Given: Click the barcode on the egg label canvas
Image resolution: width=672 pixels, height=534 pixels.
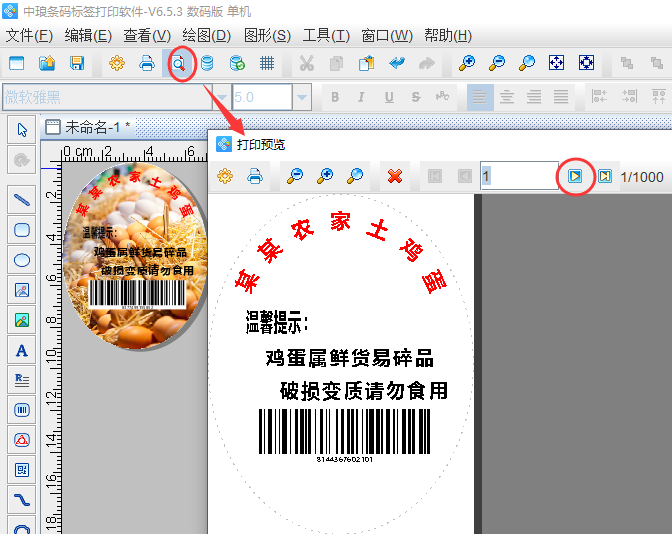Looking at the screenshot, I should tap(137, 294).
